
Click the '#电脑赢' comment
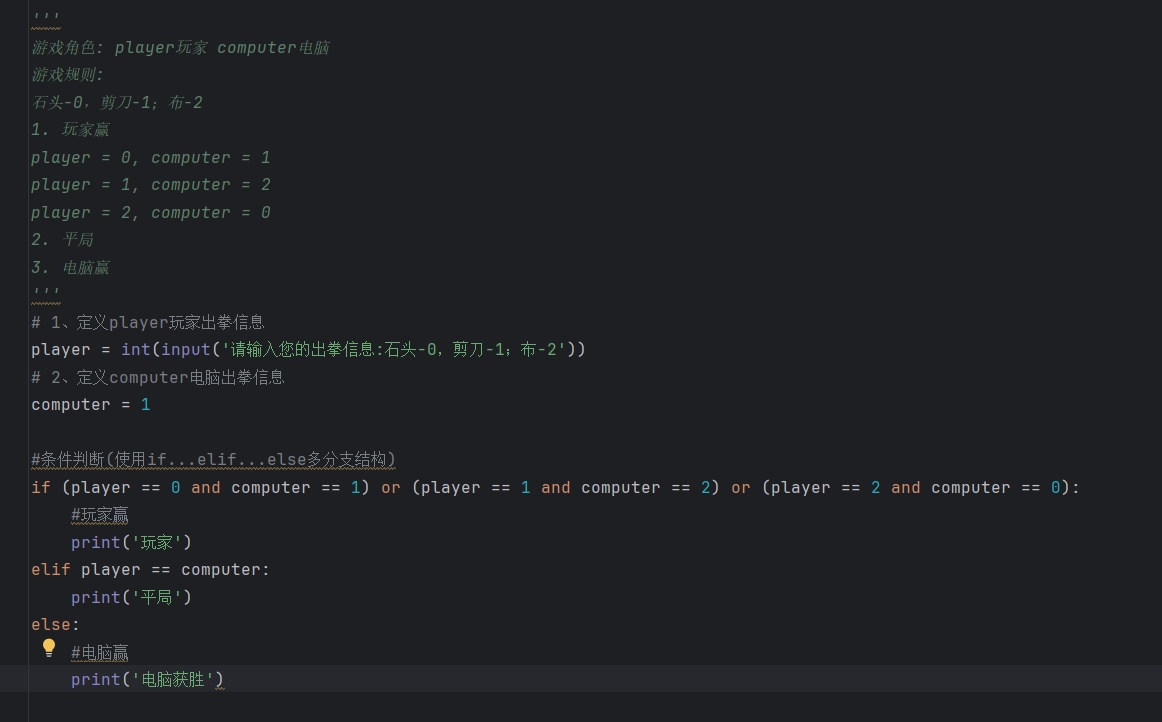99,653
